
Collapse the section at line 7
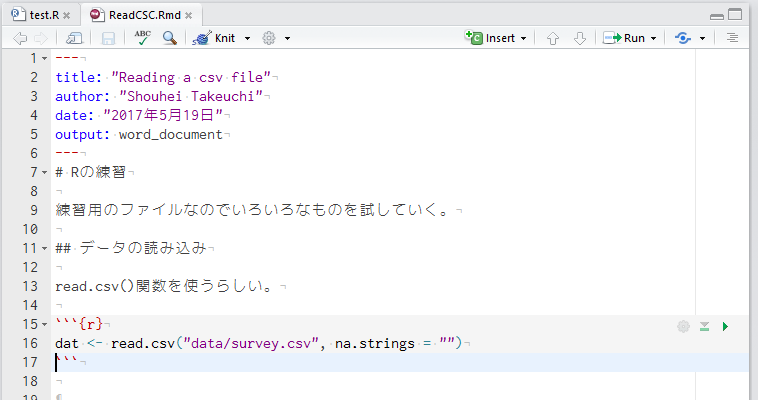tap(44, 172)
